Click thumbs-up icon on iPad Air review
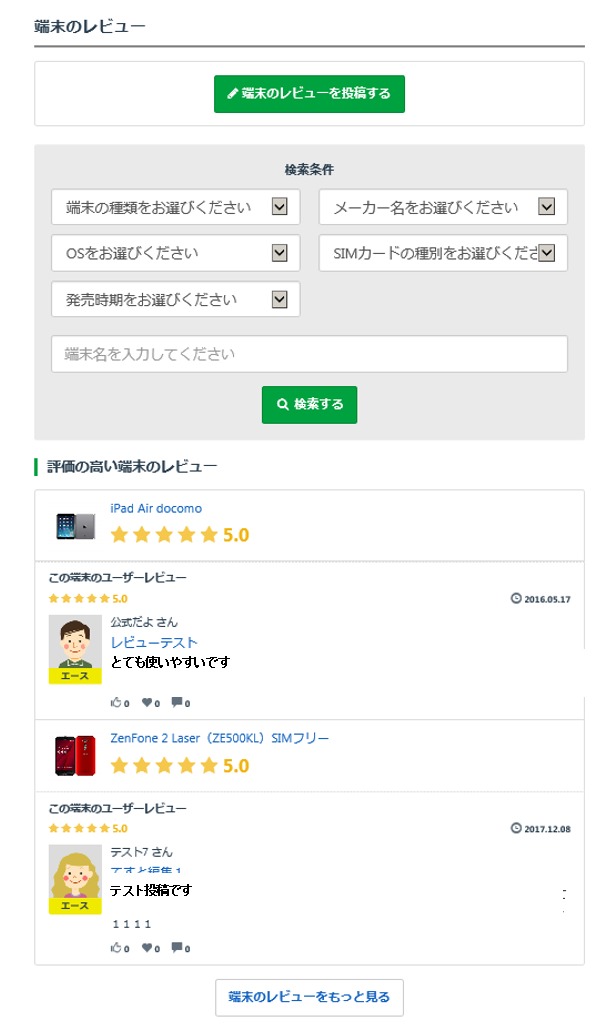611x1035 pixels. (x=116, y=702)
